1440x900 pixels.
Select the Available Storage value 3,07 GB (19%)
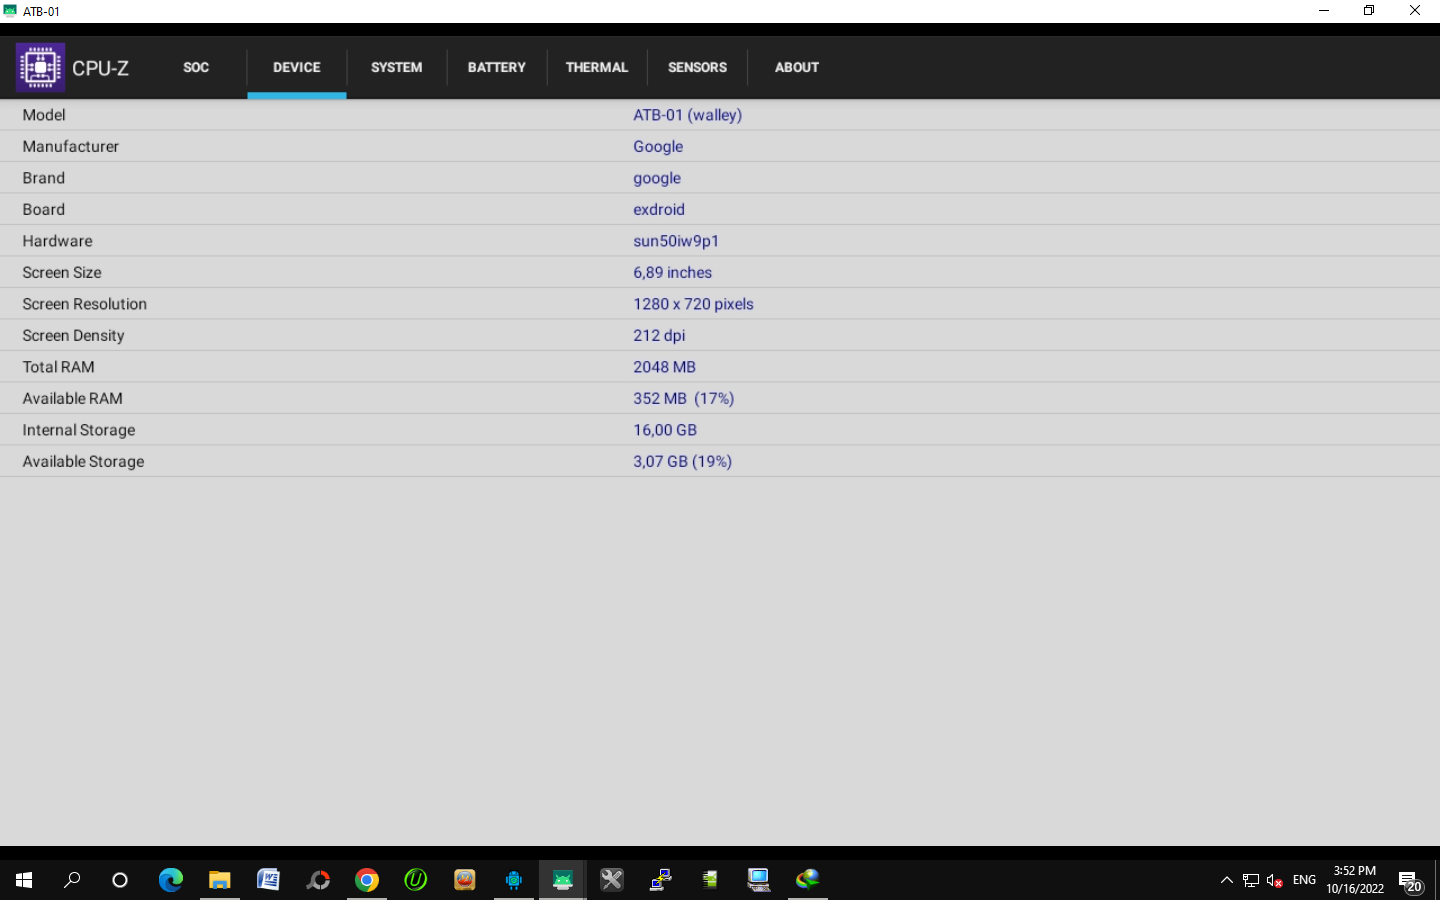[683, 461]
